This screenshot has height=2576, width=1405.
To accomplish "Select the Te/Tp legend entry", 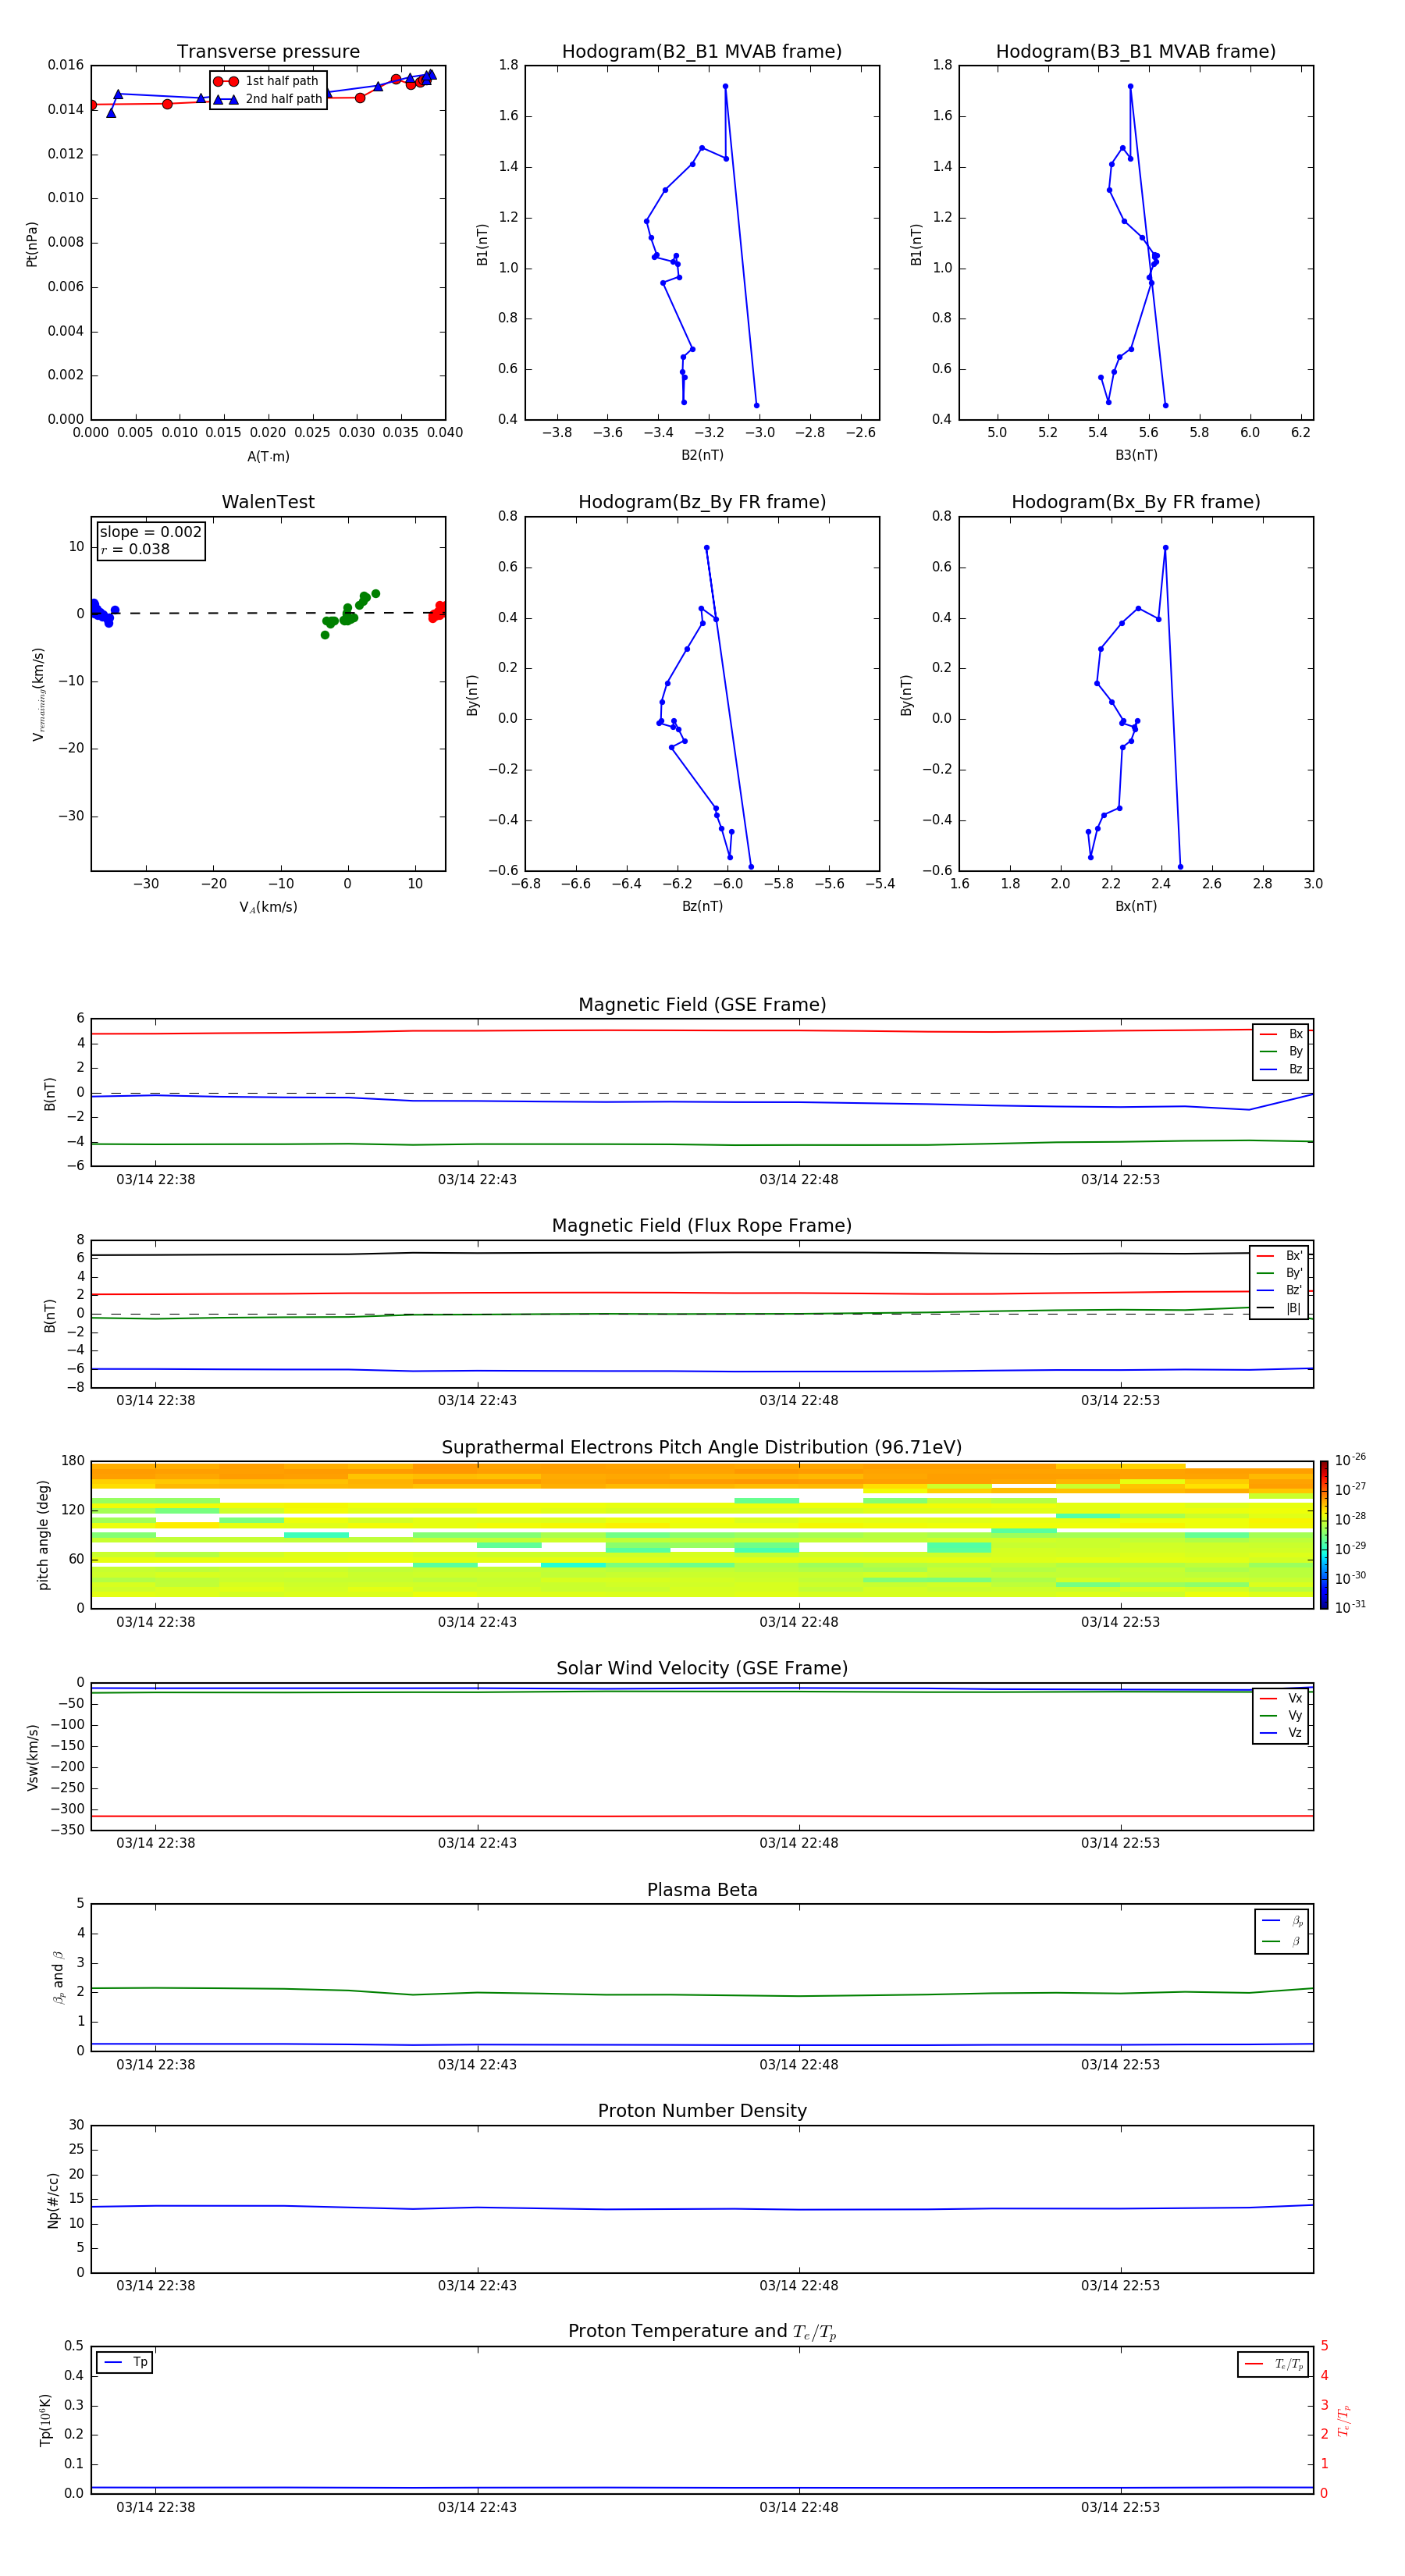I will 1274,2365.
